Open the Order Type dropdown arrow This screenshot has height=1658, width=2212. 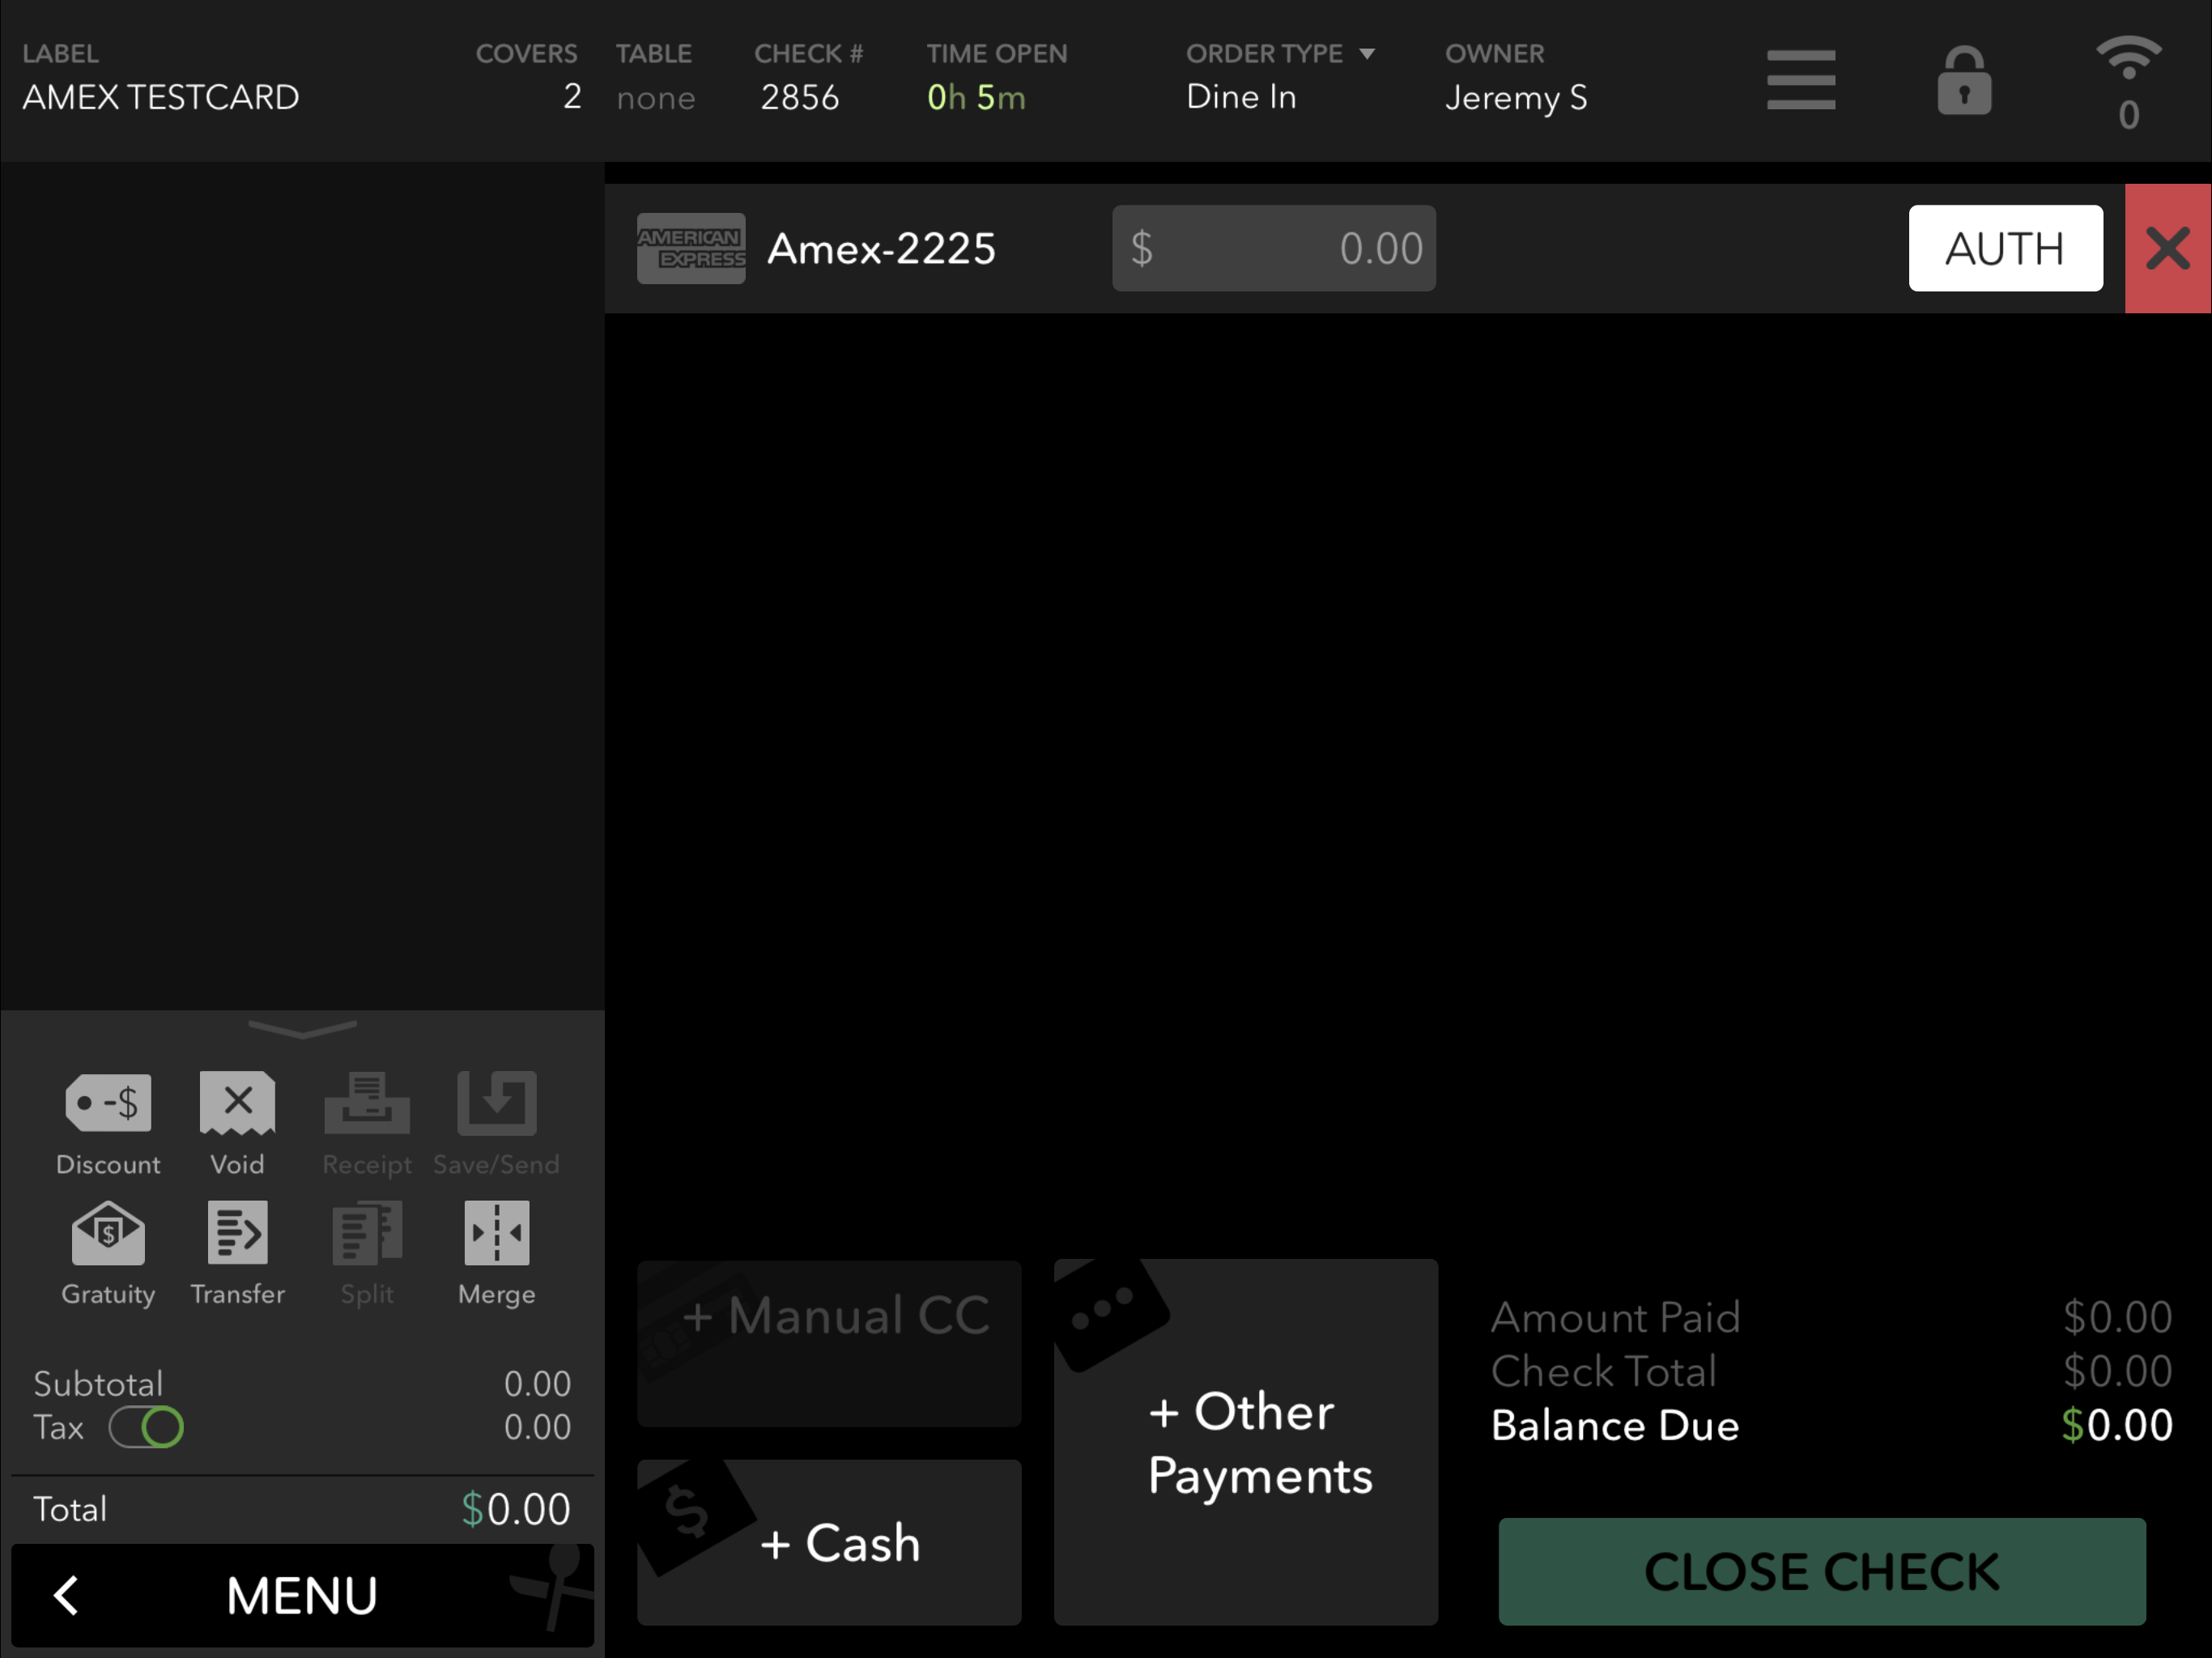tap(1366, 54)
